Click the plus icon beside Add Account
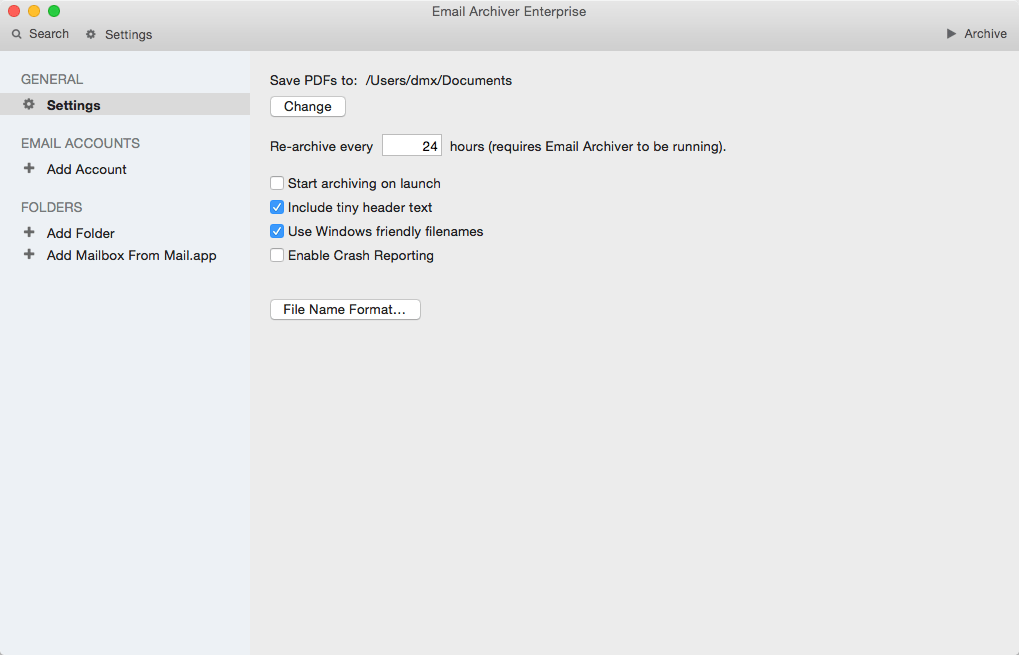This screenshot has width=1019, height=655. [x=29, y=168]
